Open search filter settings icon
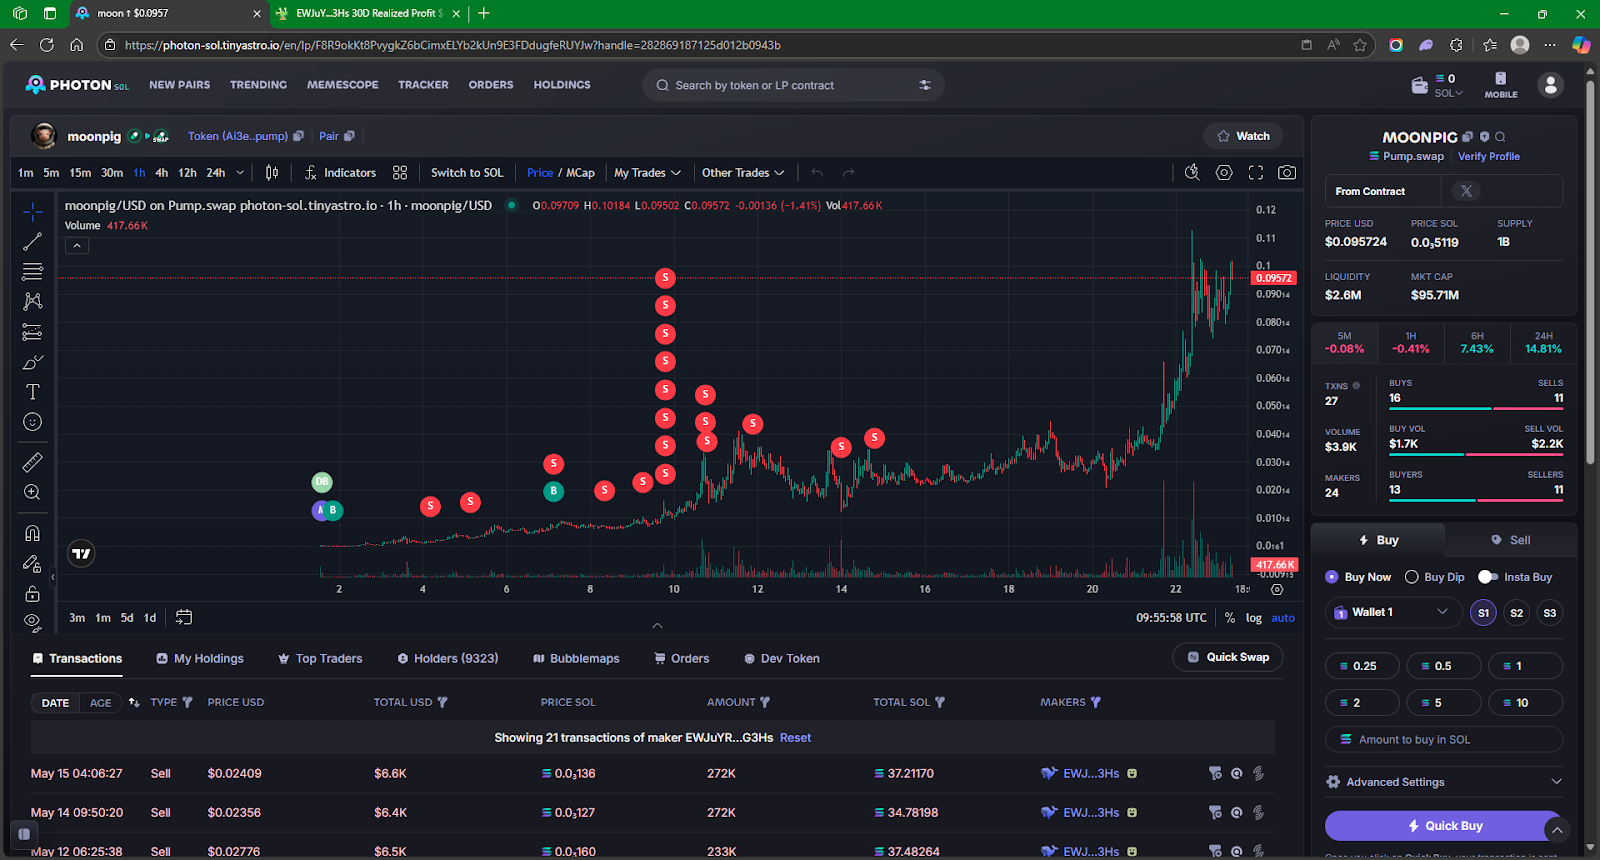 point(925,85)
